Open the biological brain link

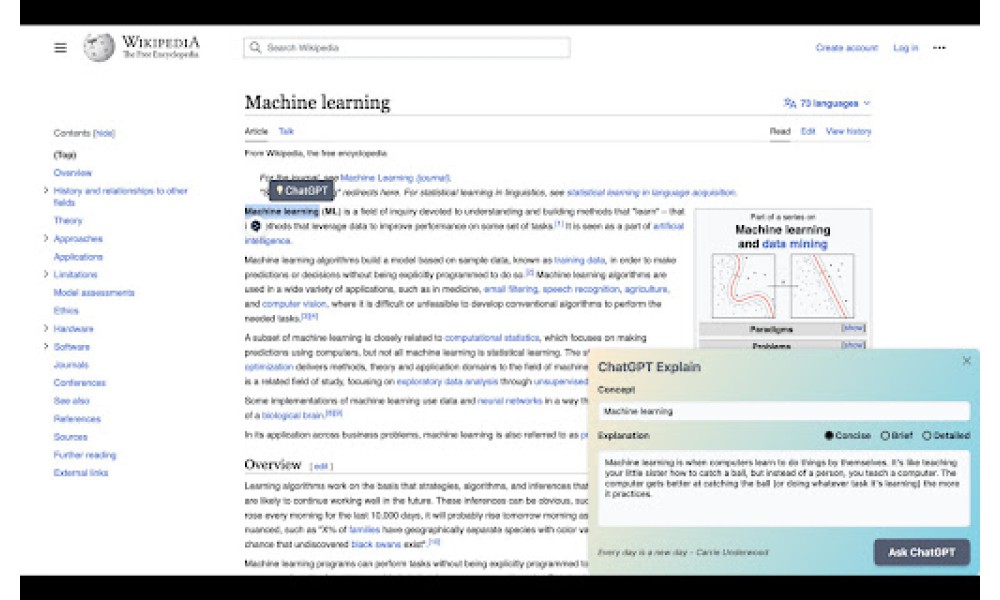coord(293,415)
